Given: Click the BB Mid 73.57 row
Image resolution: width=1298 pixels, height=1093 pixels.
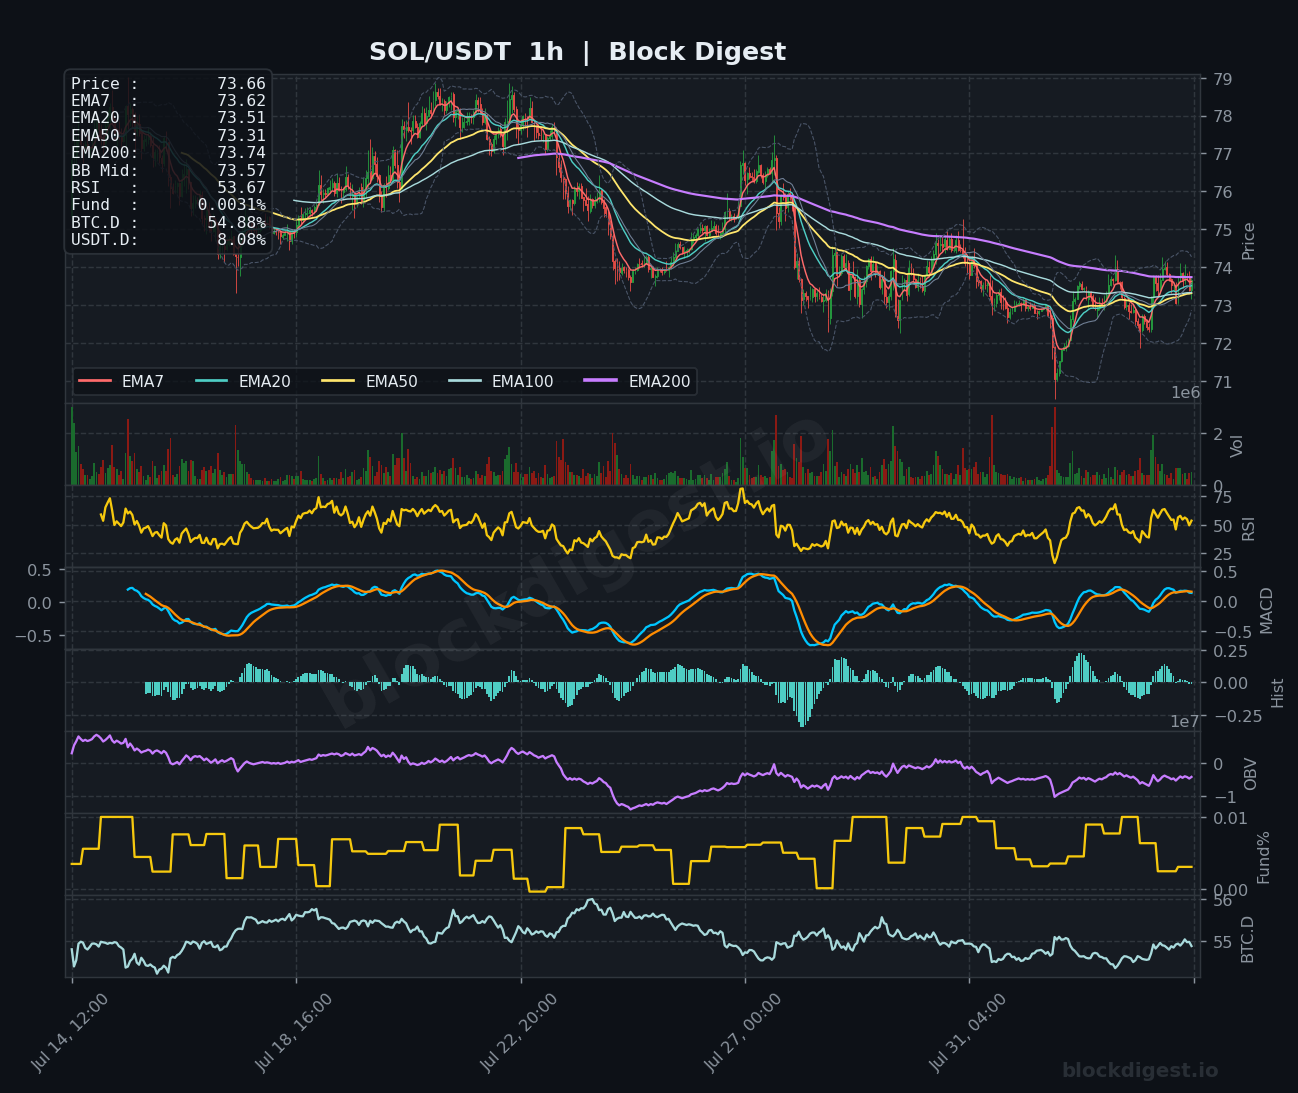Looking at the screenshot, I should [x=168, y=170].
